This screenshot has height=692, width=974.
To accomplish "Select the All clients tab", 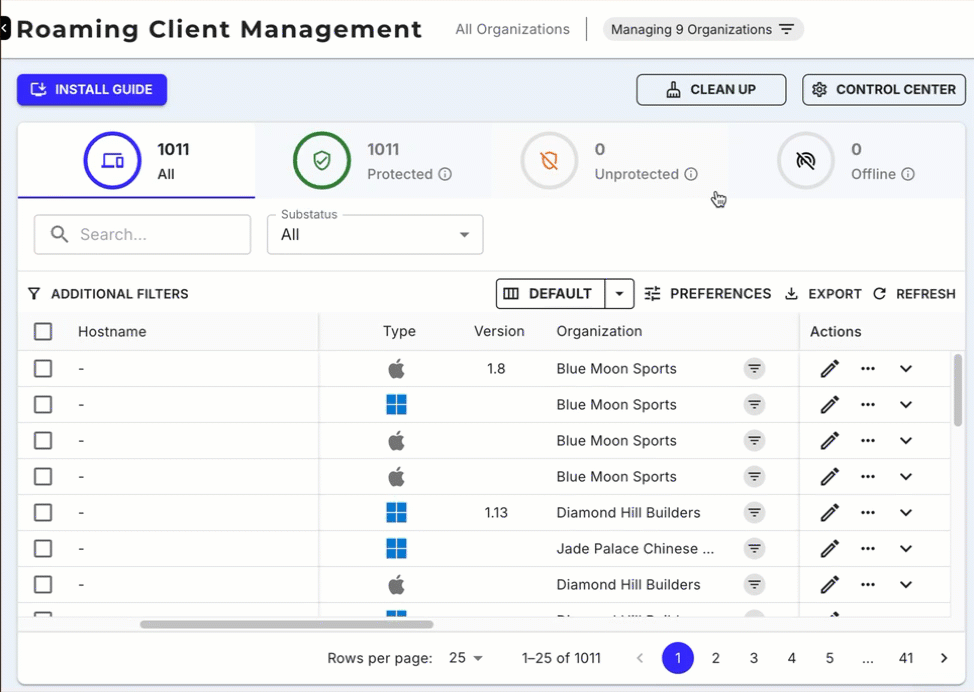I will coord(137,161).
